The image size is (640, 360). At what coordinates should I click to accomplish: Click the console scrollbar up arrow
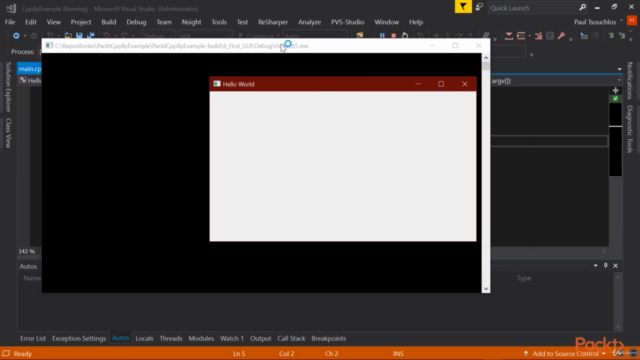(x=486, y=58)
